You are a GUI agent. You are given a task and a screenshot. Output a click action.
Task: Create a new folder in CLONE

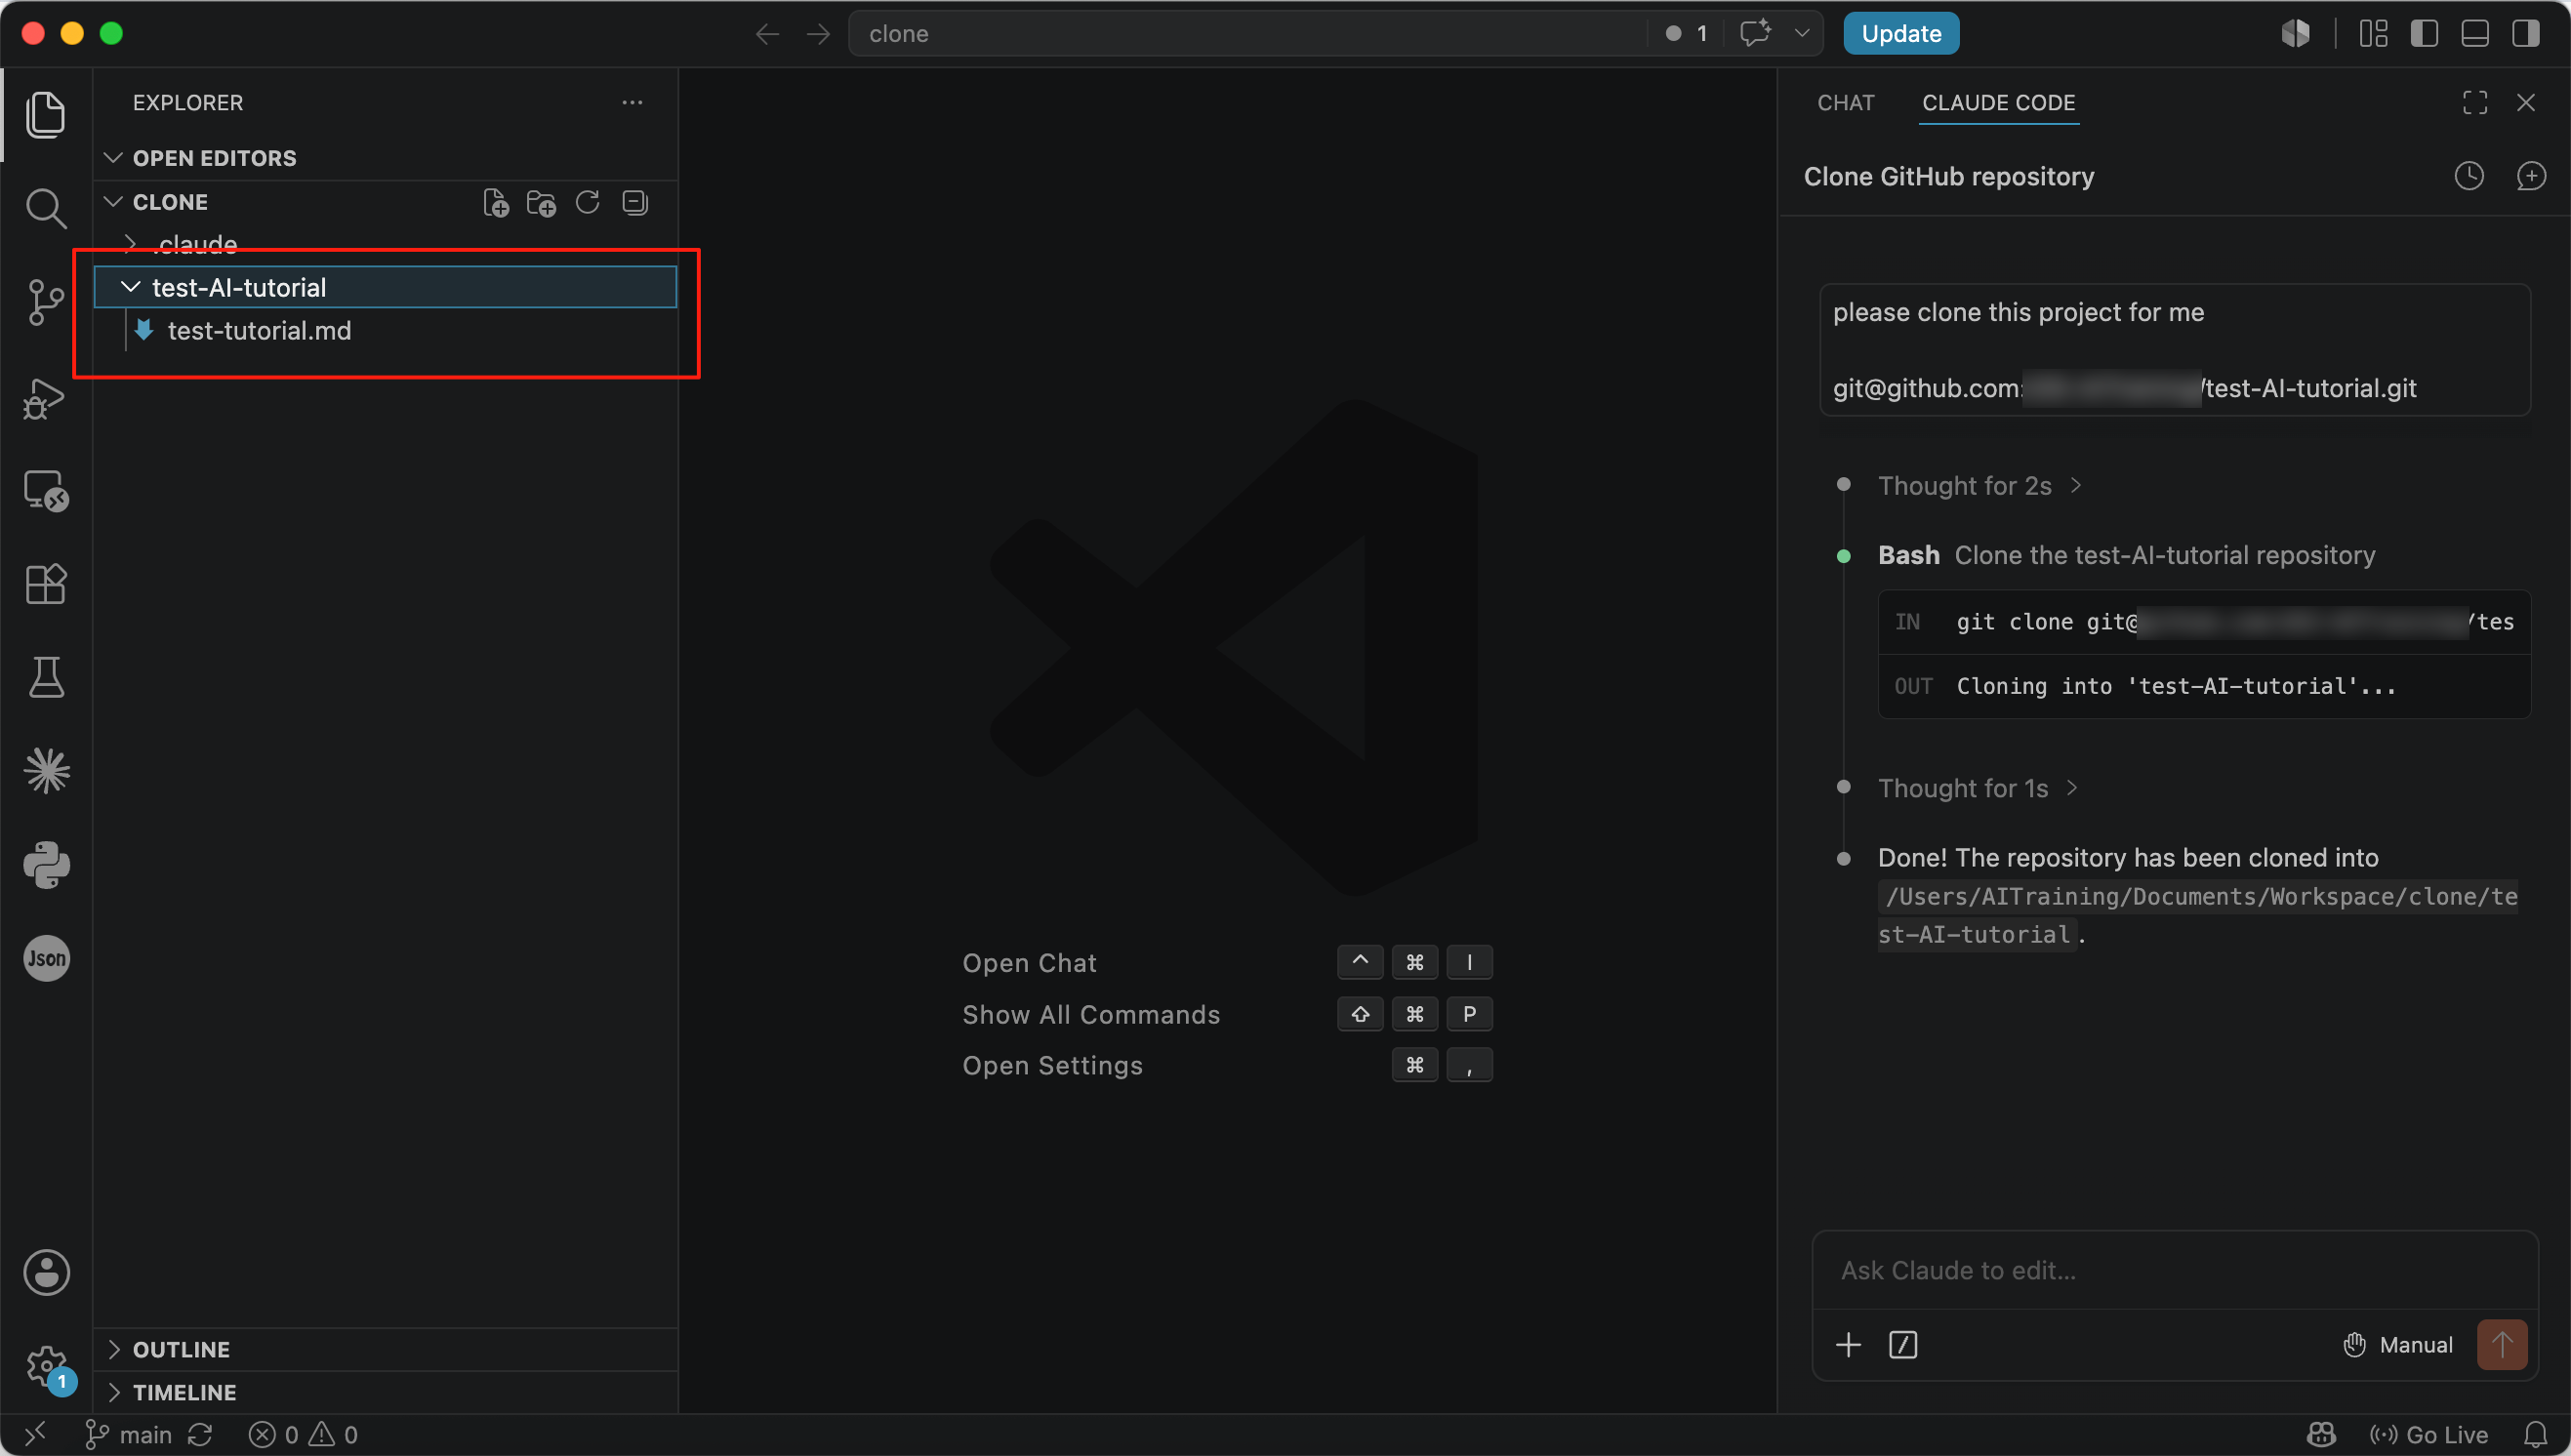point(542,203)
